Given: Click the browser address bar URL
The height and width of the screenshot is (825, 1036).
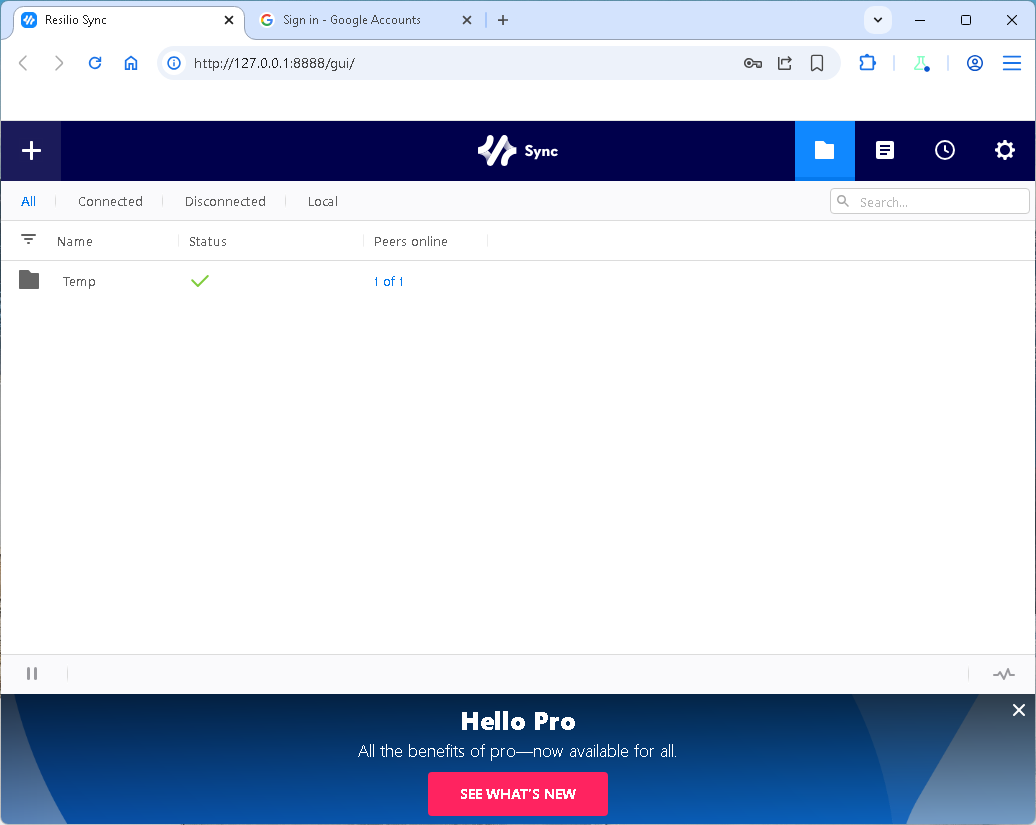Looking at the screenshot, I should point(274,63).
